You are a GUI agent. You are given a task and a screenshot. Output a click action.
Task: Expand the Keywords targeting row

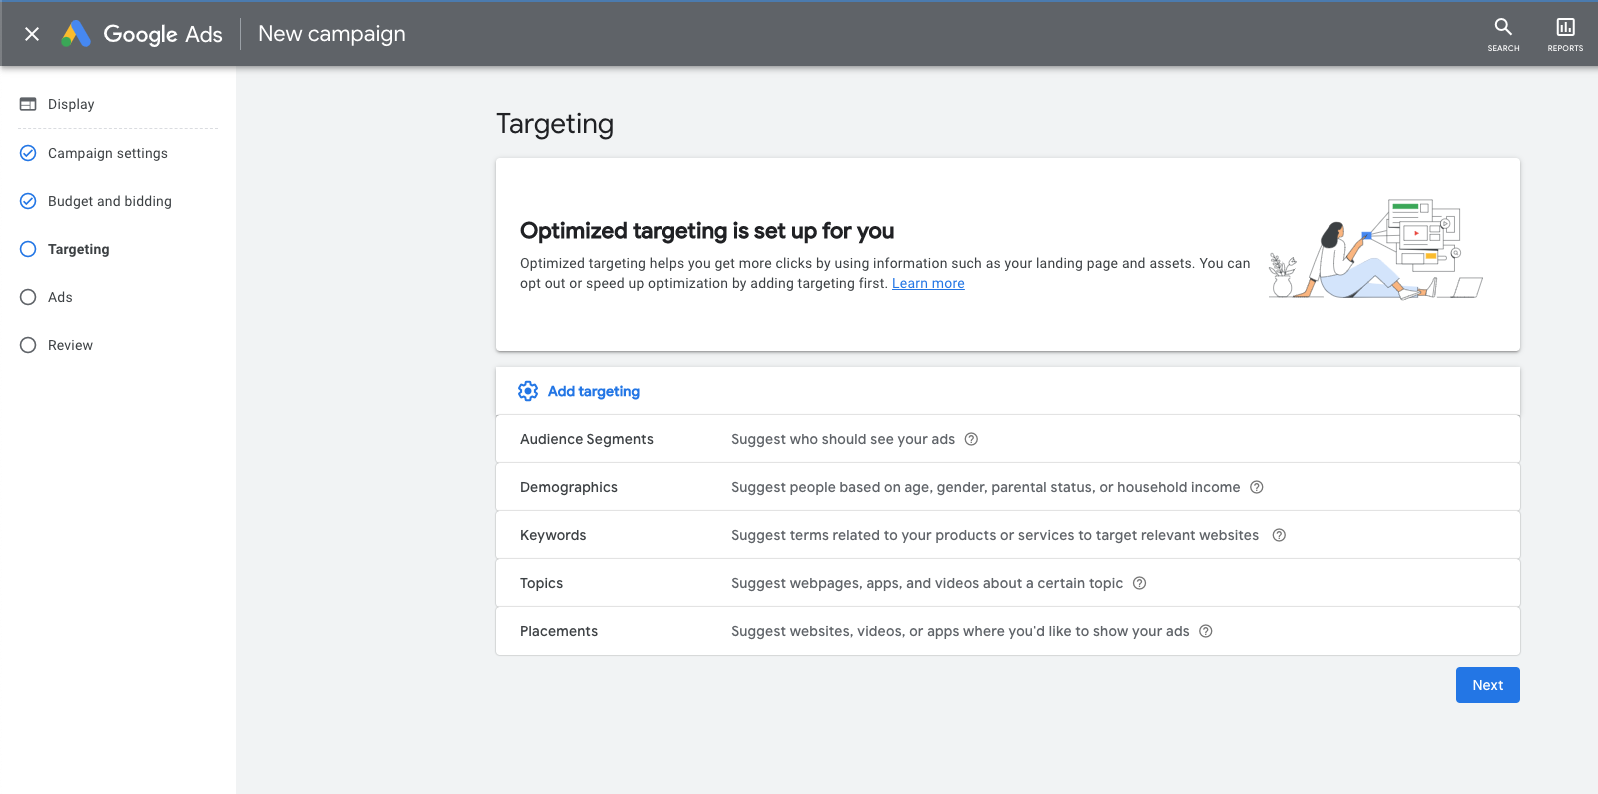(553, 535)
